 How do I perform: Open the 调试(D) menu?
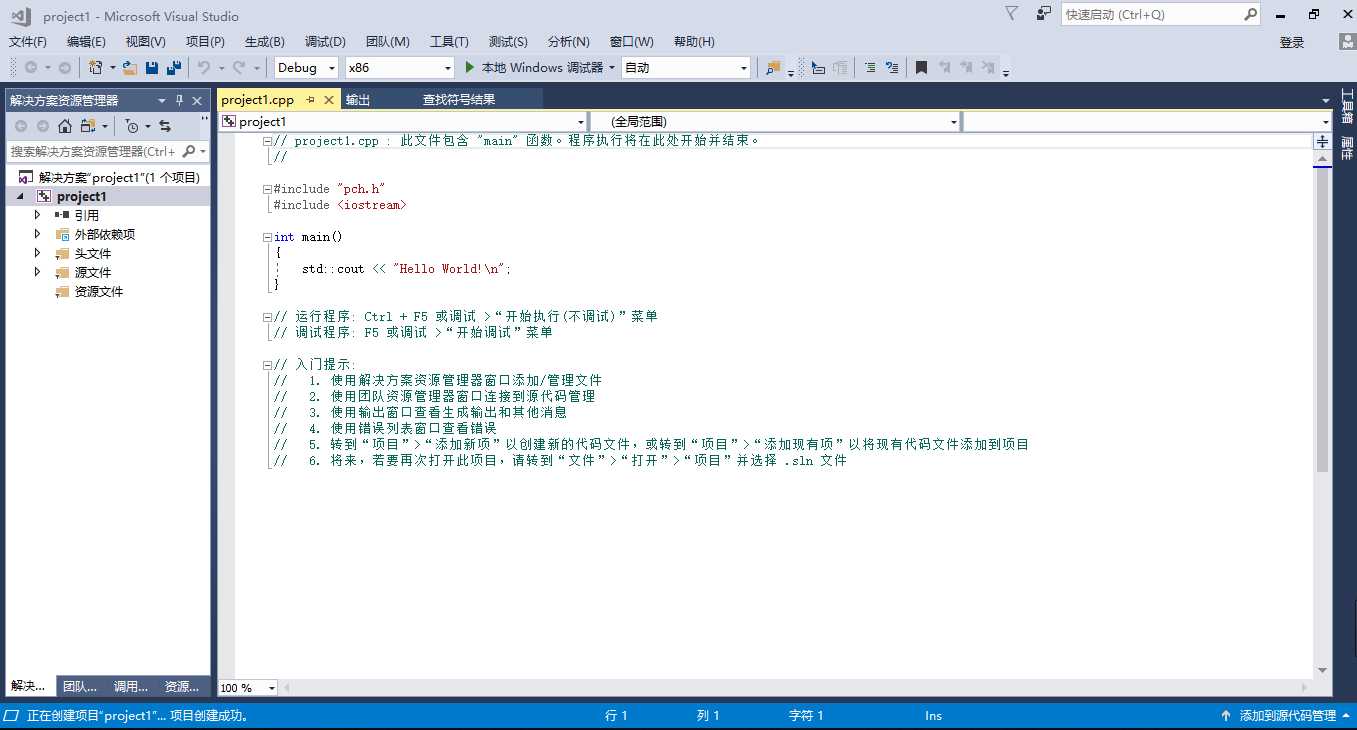(x=325, y=42)
